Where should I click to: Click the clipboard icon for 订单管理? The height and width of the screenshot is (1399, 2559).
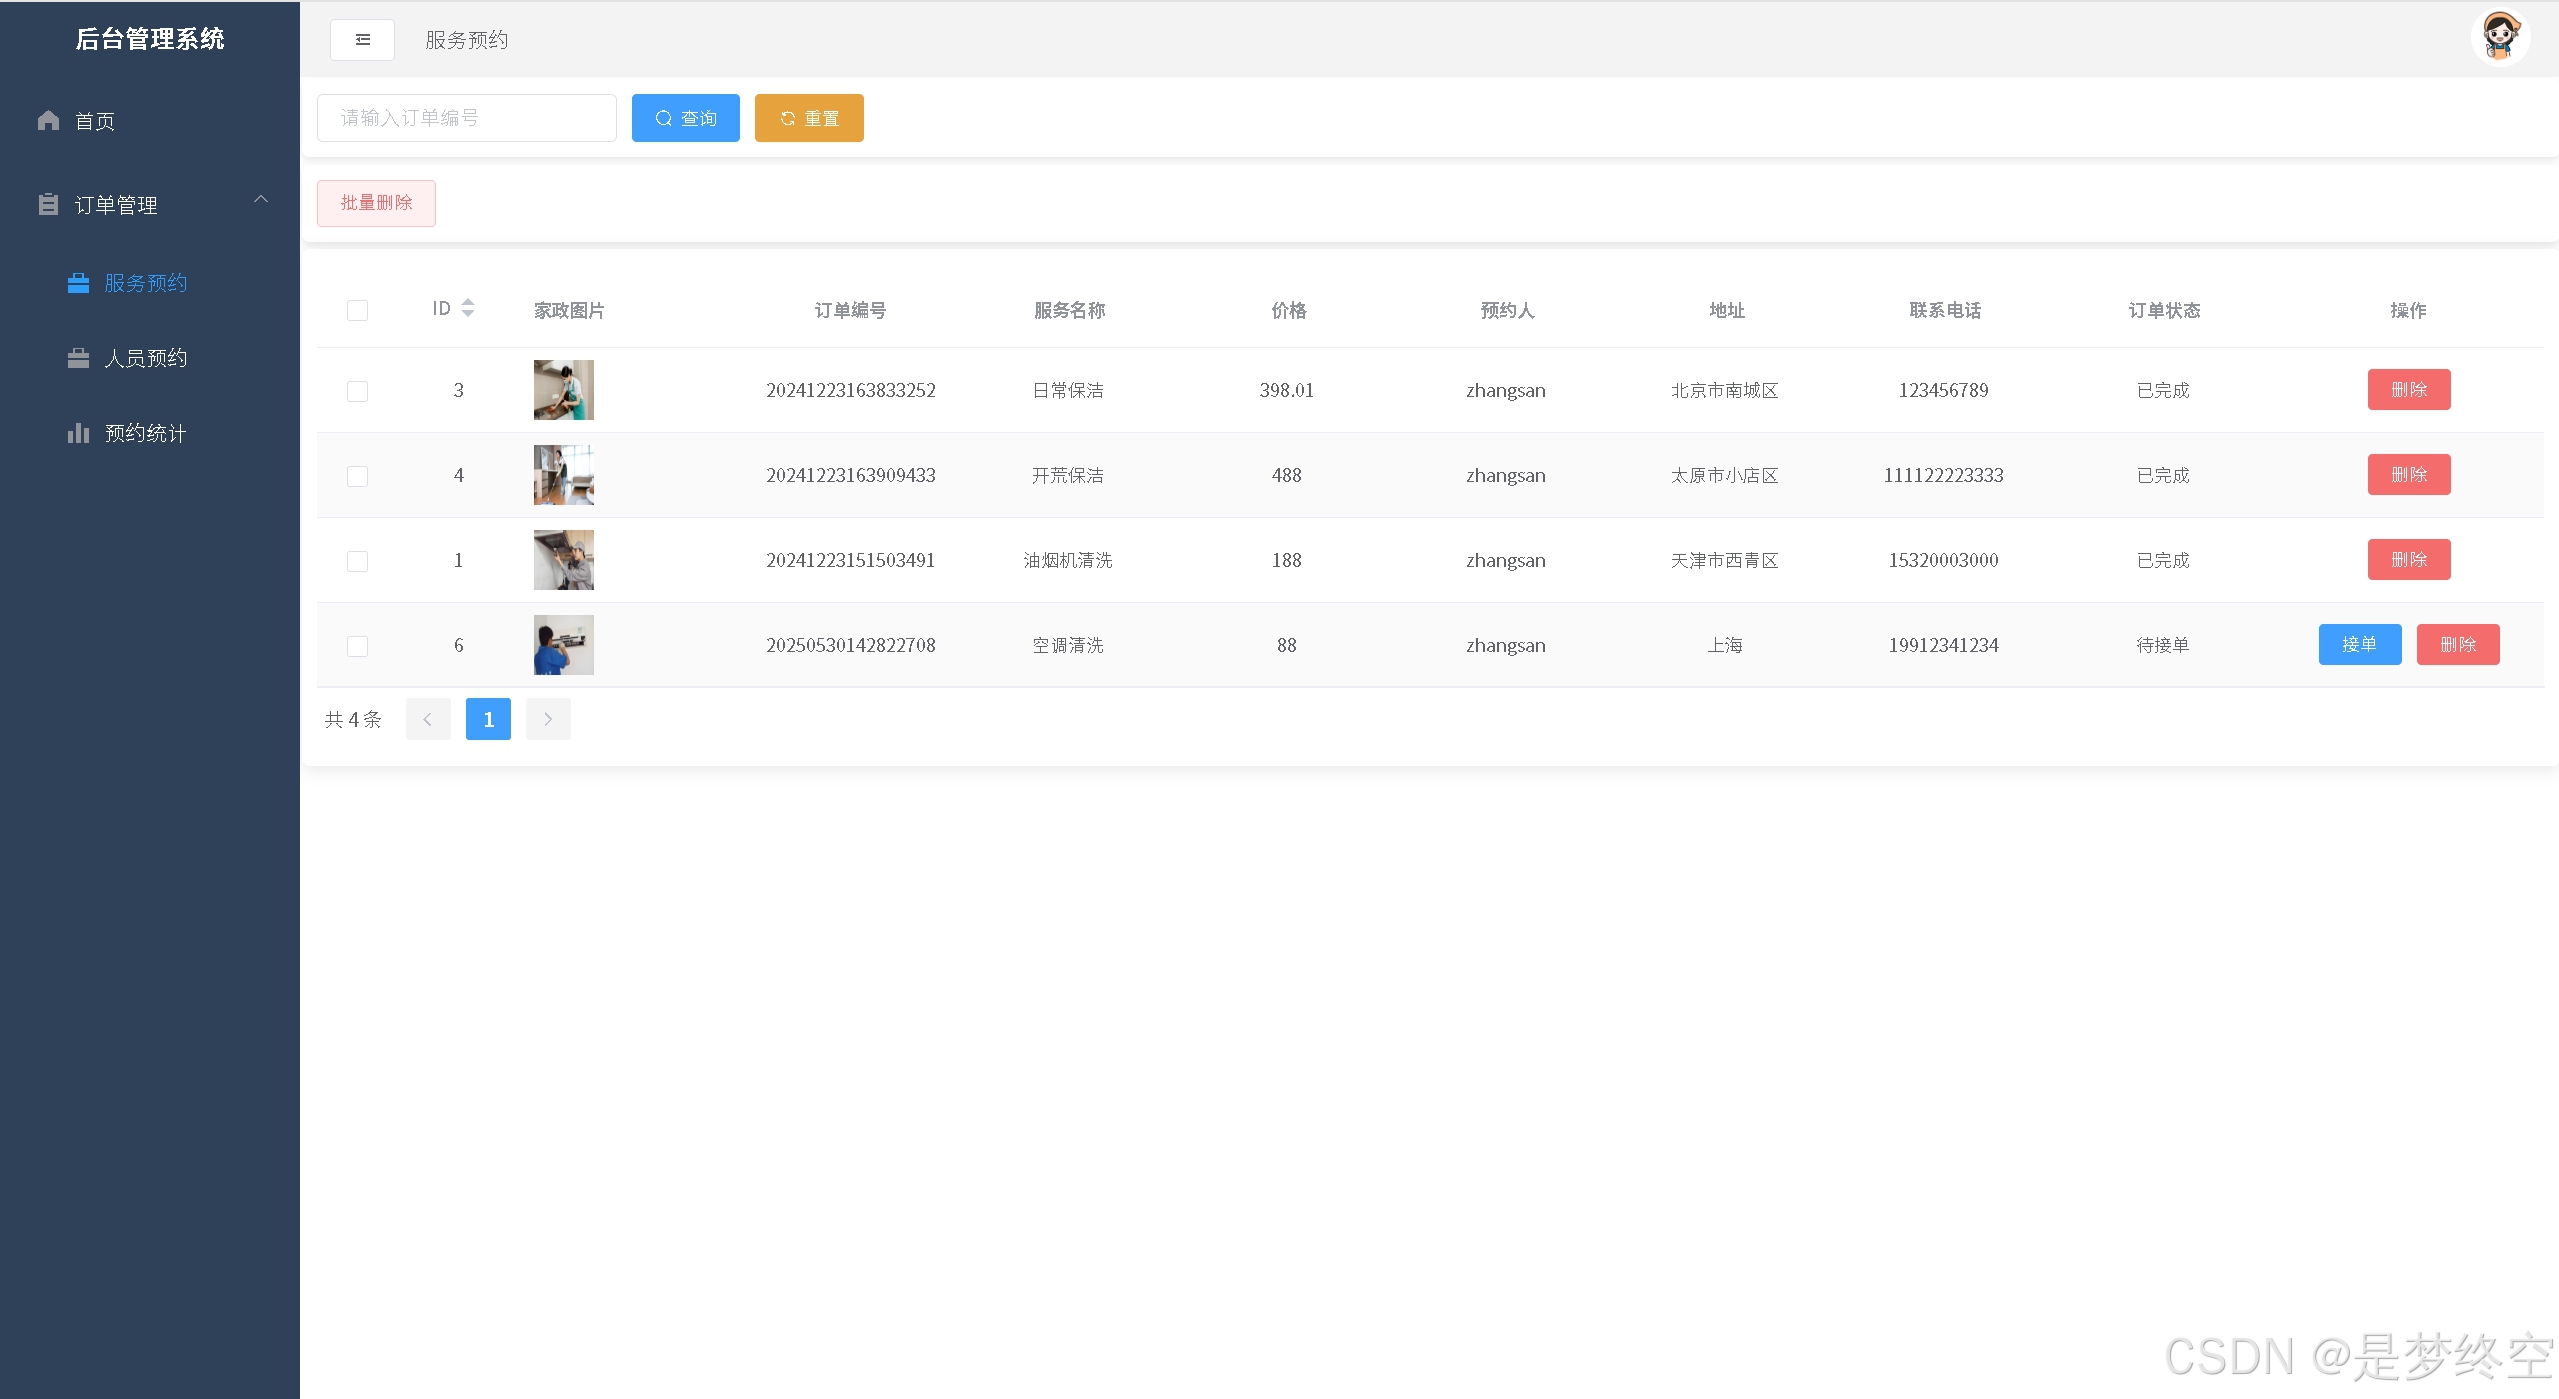click(x=48, y=205)
